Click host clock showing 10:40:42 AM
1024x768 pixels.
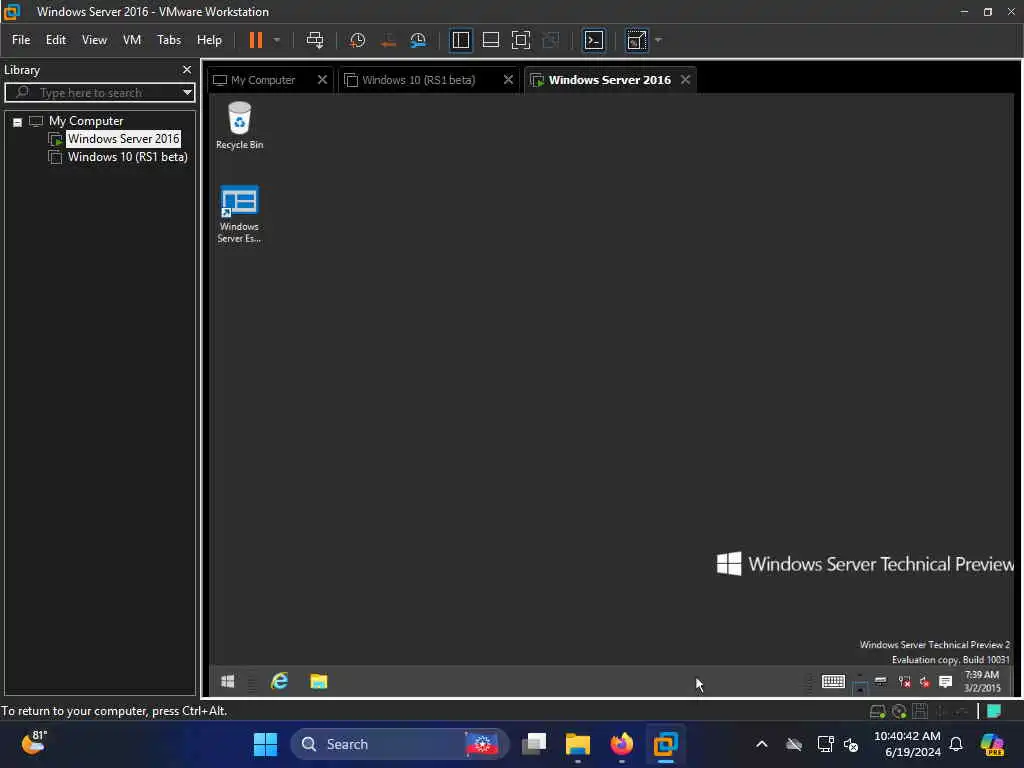[907, 744]
